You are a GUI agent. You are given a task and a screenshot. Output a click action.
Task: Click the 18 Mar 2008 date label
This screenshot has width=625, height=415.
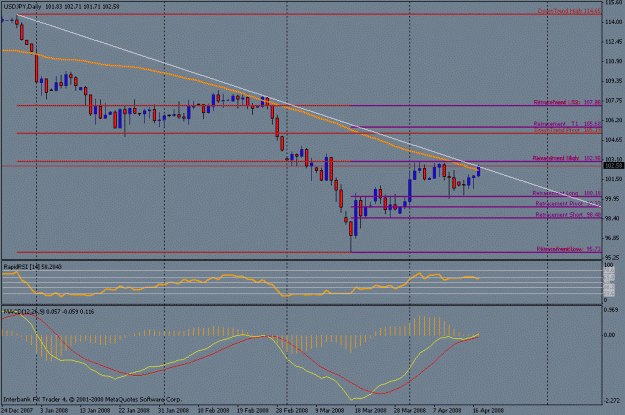tap(371, 410)
